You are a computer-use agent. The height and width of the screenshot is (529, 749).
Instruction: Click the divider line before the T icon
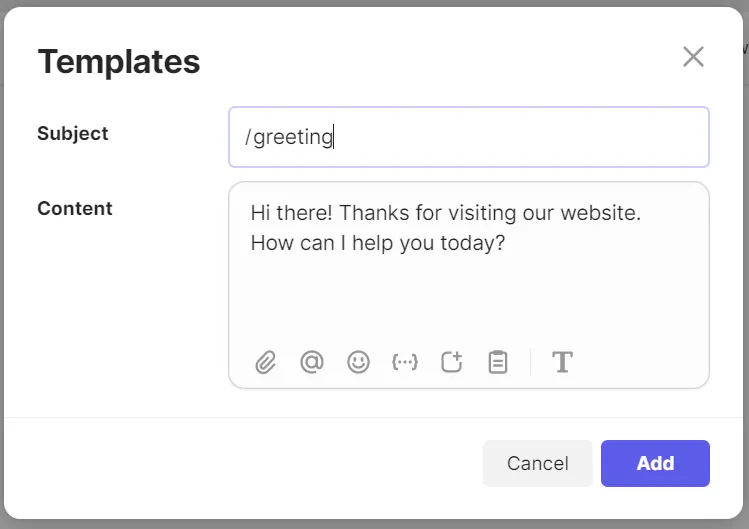(x=531, y=362)
